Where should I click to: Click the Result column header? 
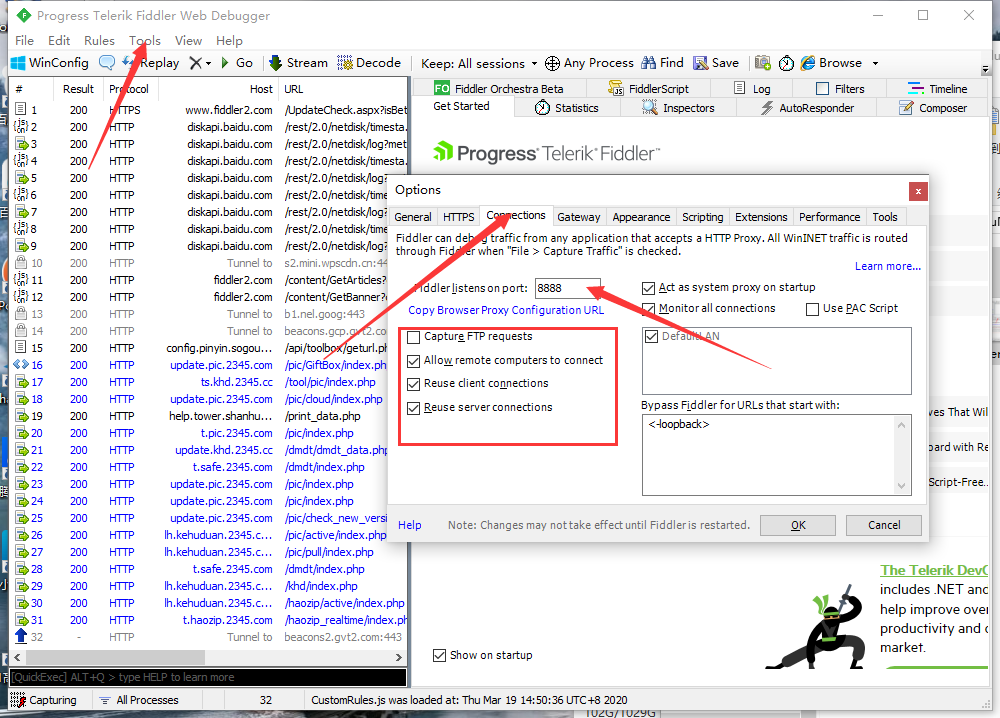point(78,89)
